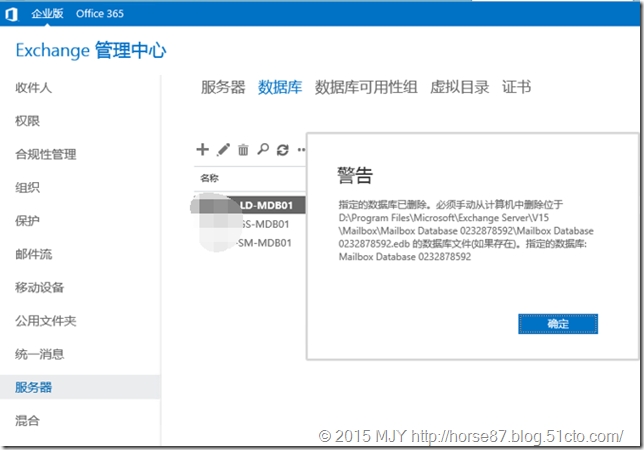The height and width of the screenshot is (450, 644).
Task: Select the SM-MDB01 database row
Action: click(x=263, y=243)
